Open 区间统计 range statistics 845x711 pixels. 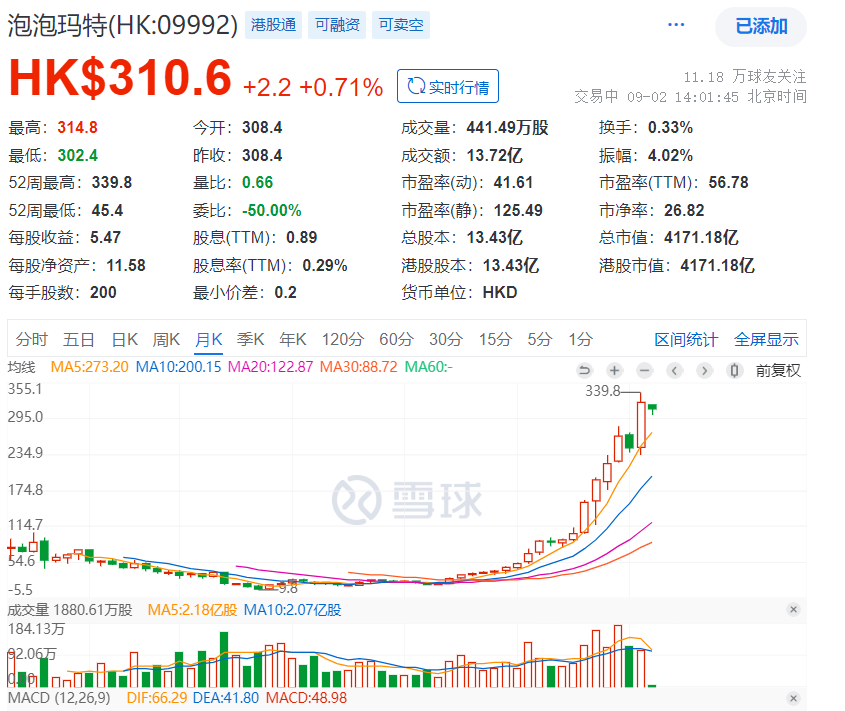685,340
